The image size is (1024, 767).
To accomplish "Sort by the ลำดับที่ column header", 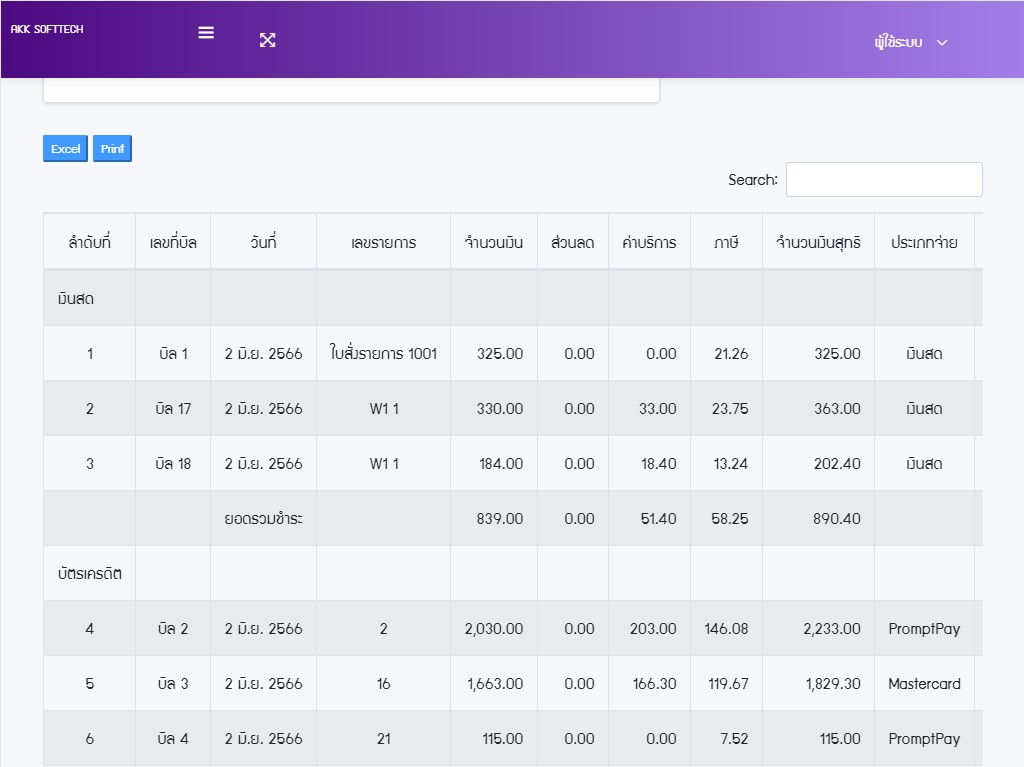I will [x=89, y=242].
